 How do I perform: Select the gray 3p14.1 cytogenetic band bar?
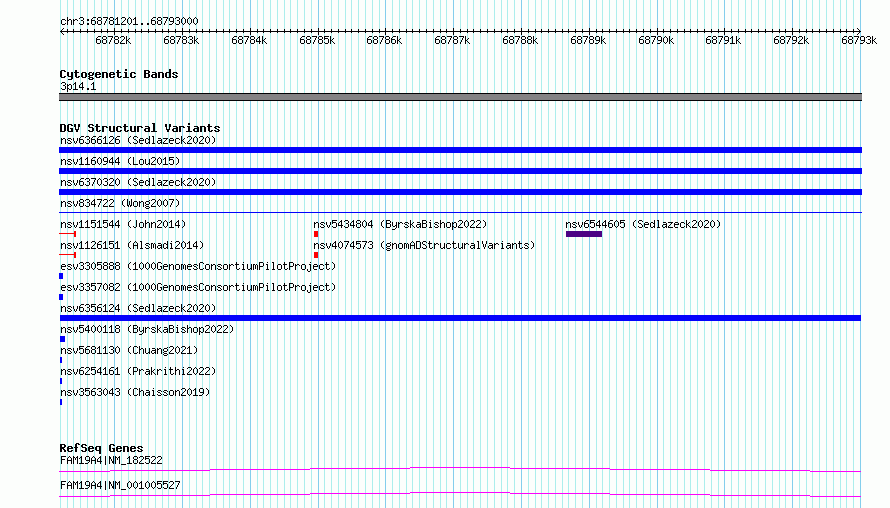[460, 97]
